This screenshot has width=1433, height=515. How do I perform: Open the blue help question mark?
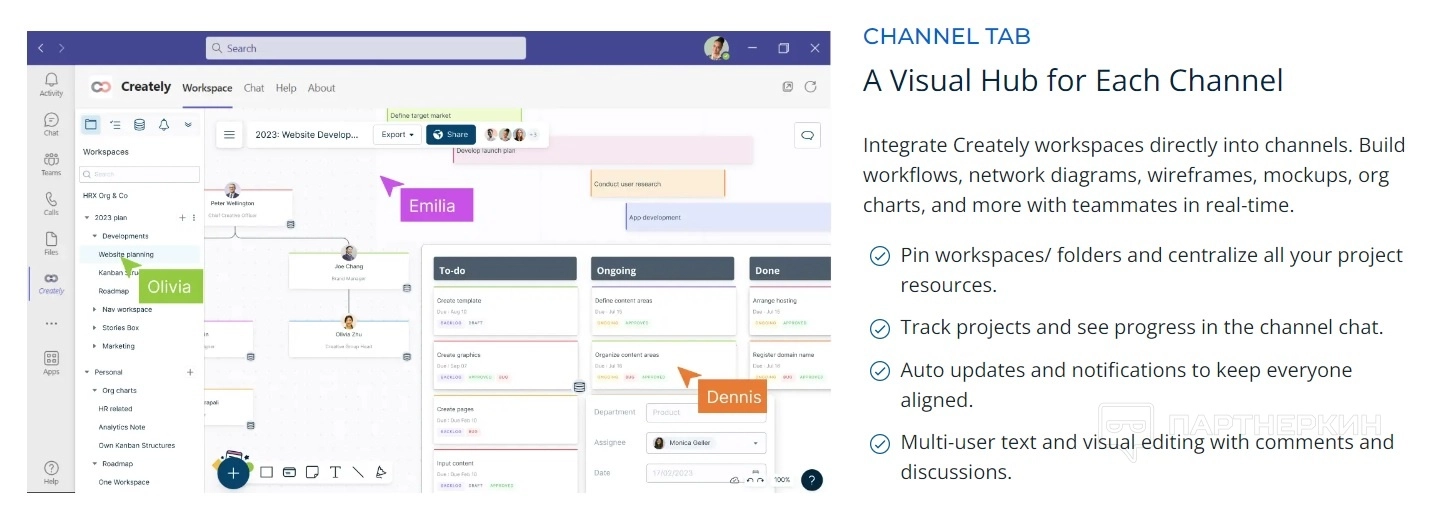812,480
